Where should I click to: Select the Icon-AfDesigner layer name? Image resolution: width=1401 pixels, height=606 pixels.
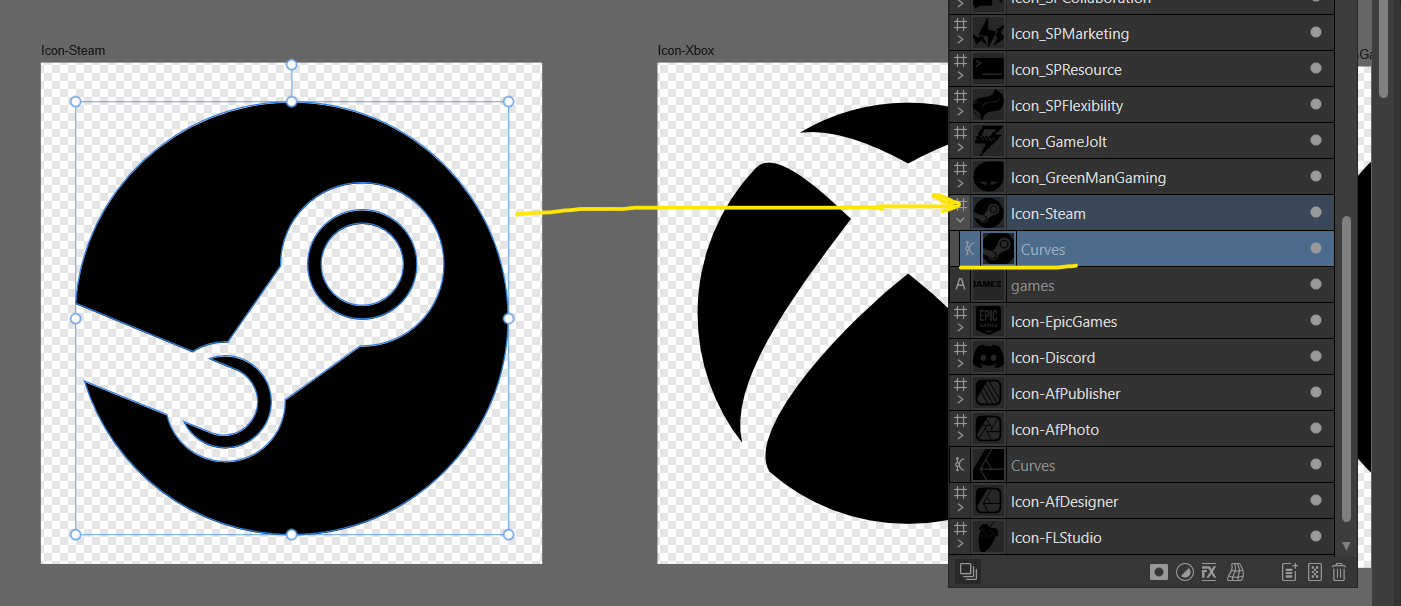(x=1064, y=501)
